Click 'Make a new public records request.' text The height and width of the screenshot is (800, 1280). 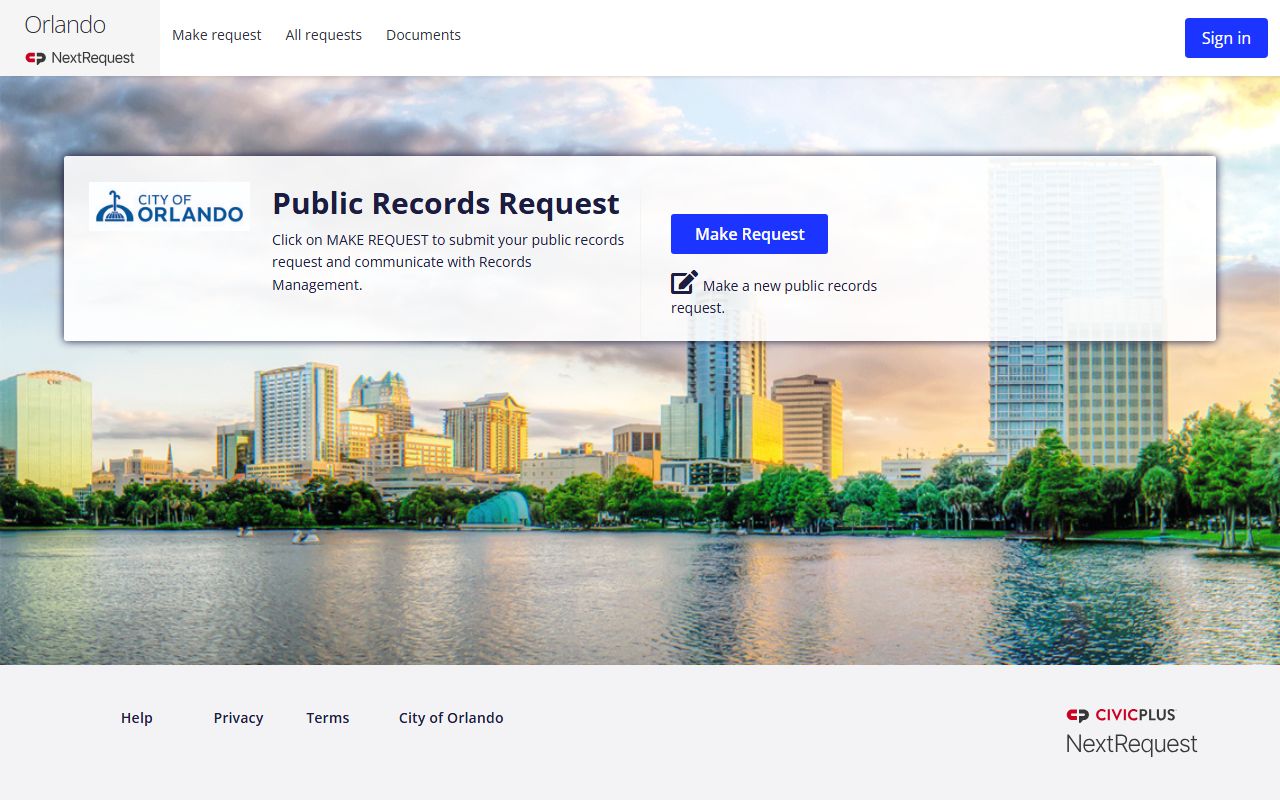[774, 296]
